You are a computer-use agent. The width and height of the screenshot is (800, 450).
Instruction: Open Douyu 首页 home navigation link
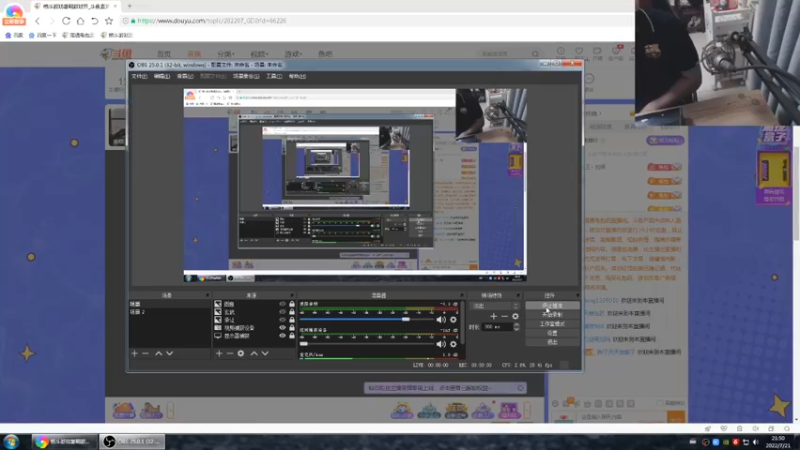coord(164,54)
